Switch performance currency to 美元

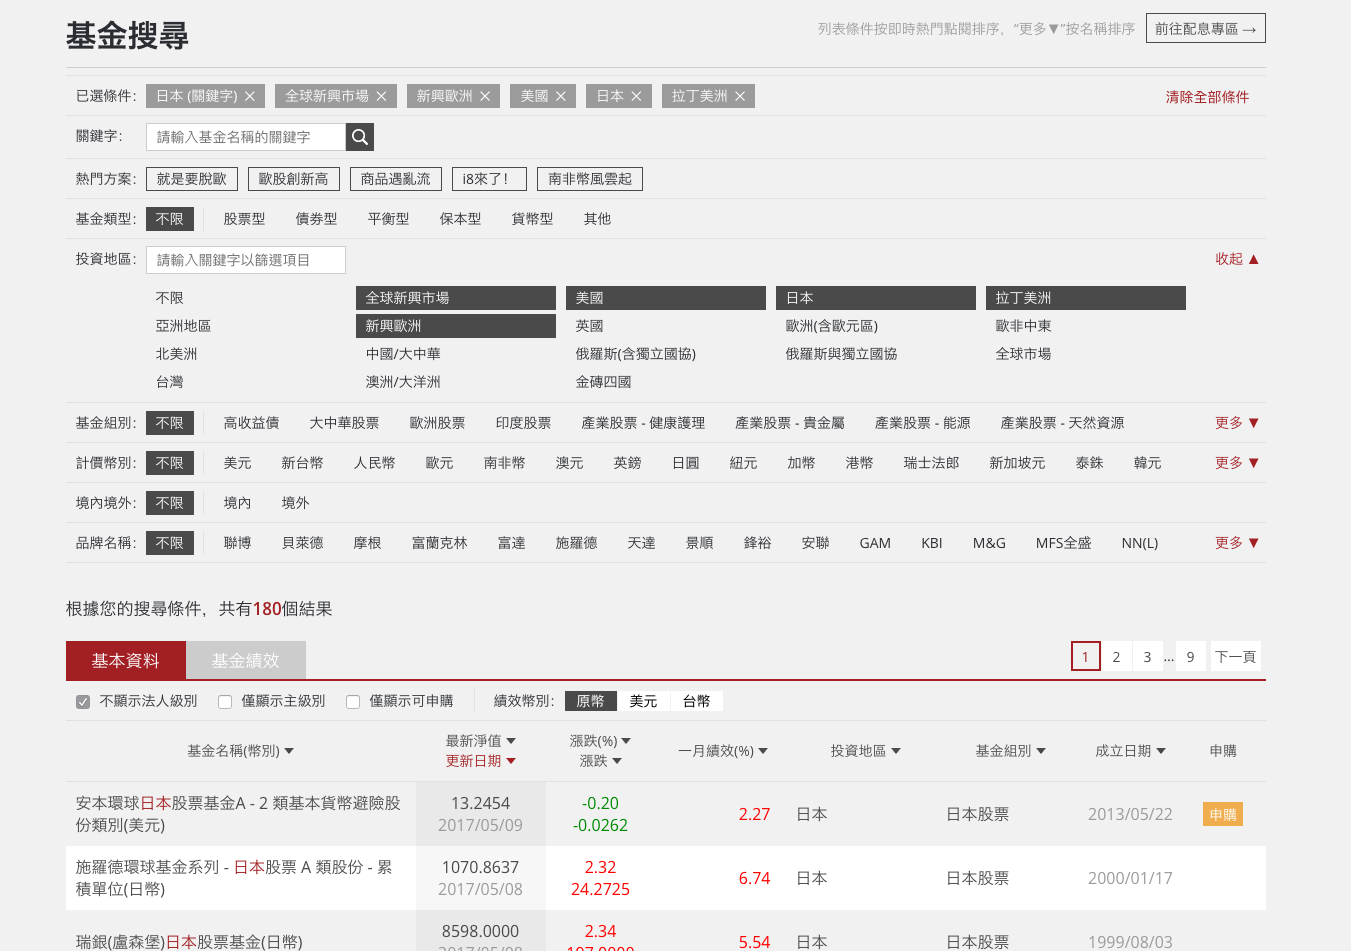(643, 701)
